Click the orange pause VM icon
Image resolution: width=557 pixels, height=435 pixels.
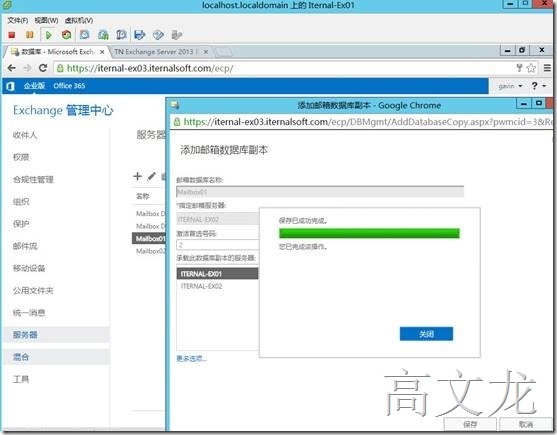(30, 35)
